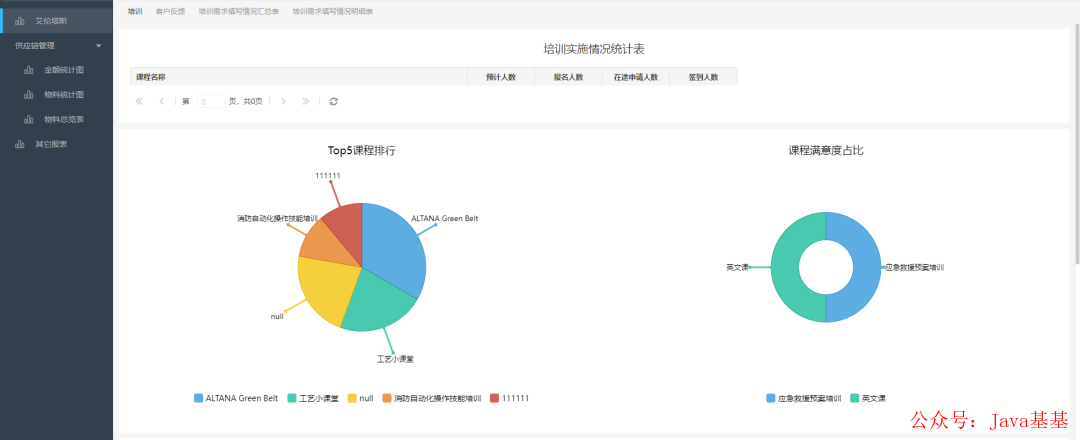Go to the next page of the table
This screenshot has height=440, width=1080.
[283, 101]
